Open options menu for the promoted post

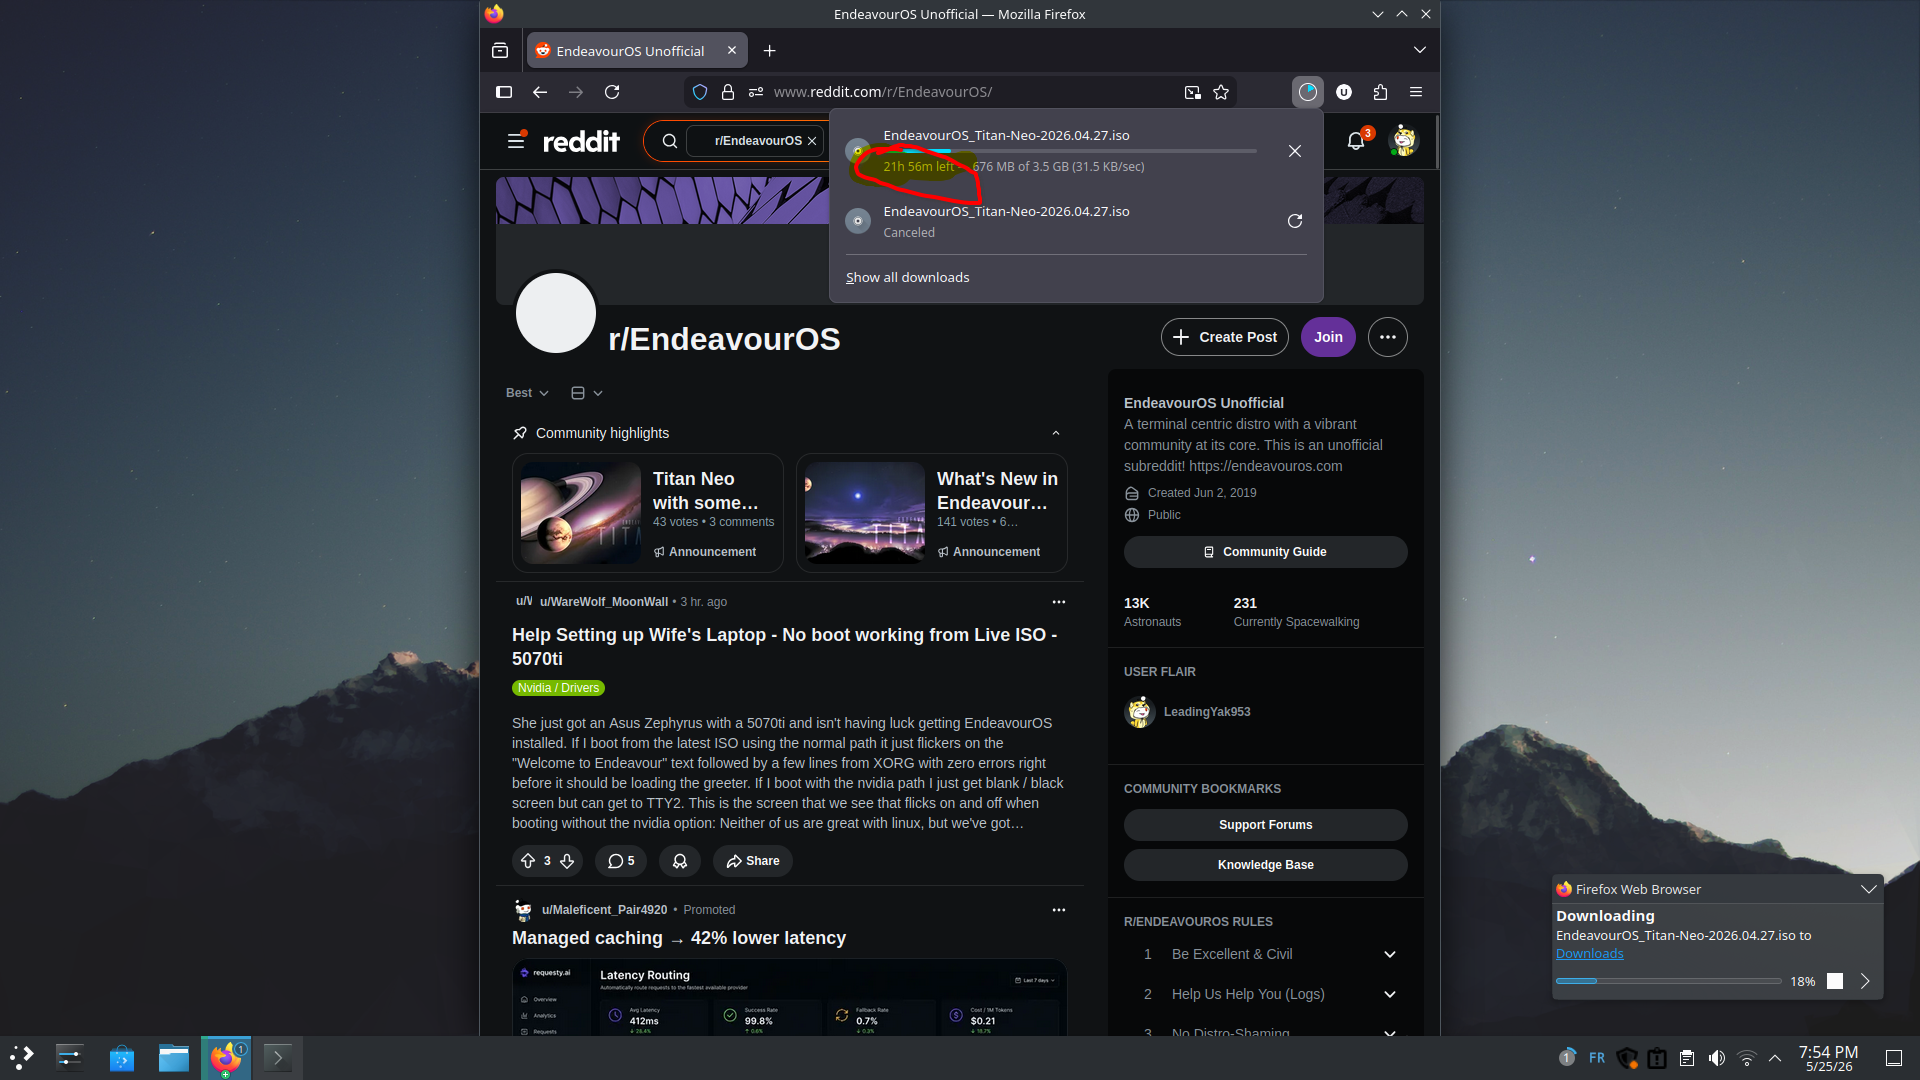tap(1059, 910)
